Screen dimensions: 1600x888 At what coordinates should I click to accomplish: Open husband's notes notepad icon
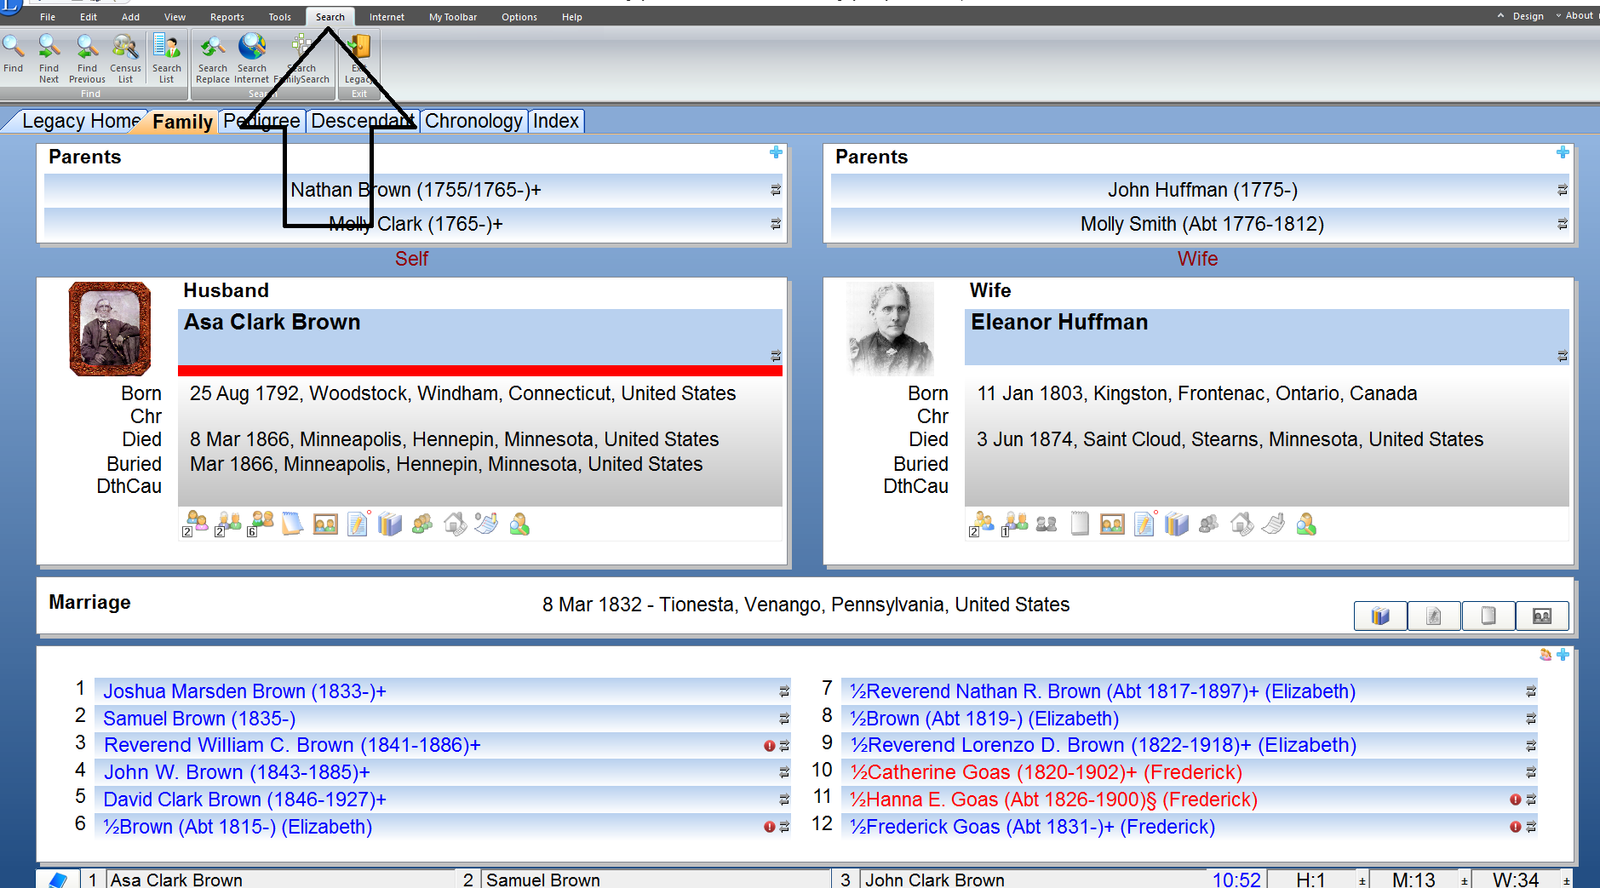tap(292, 524)
